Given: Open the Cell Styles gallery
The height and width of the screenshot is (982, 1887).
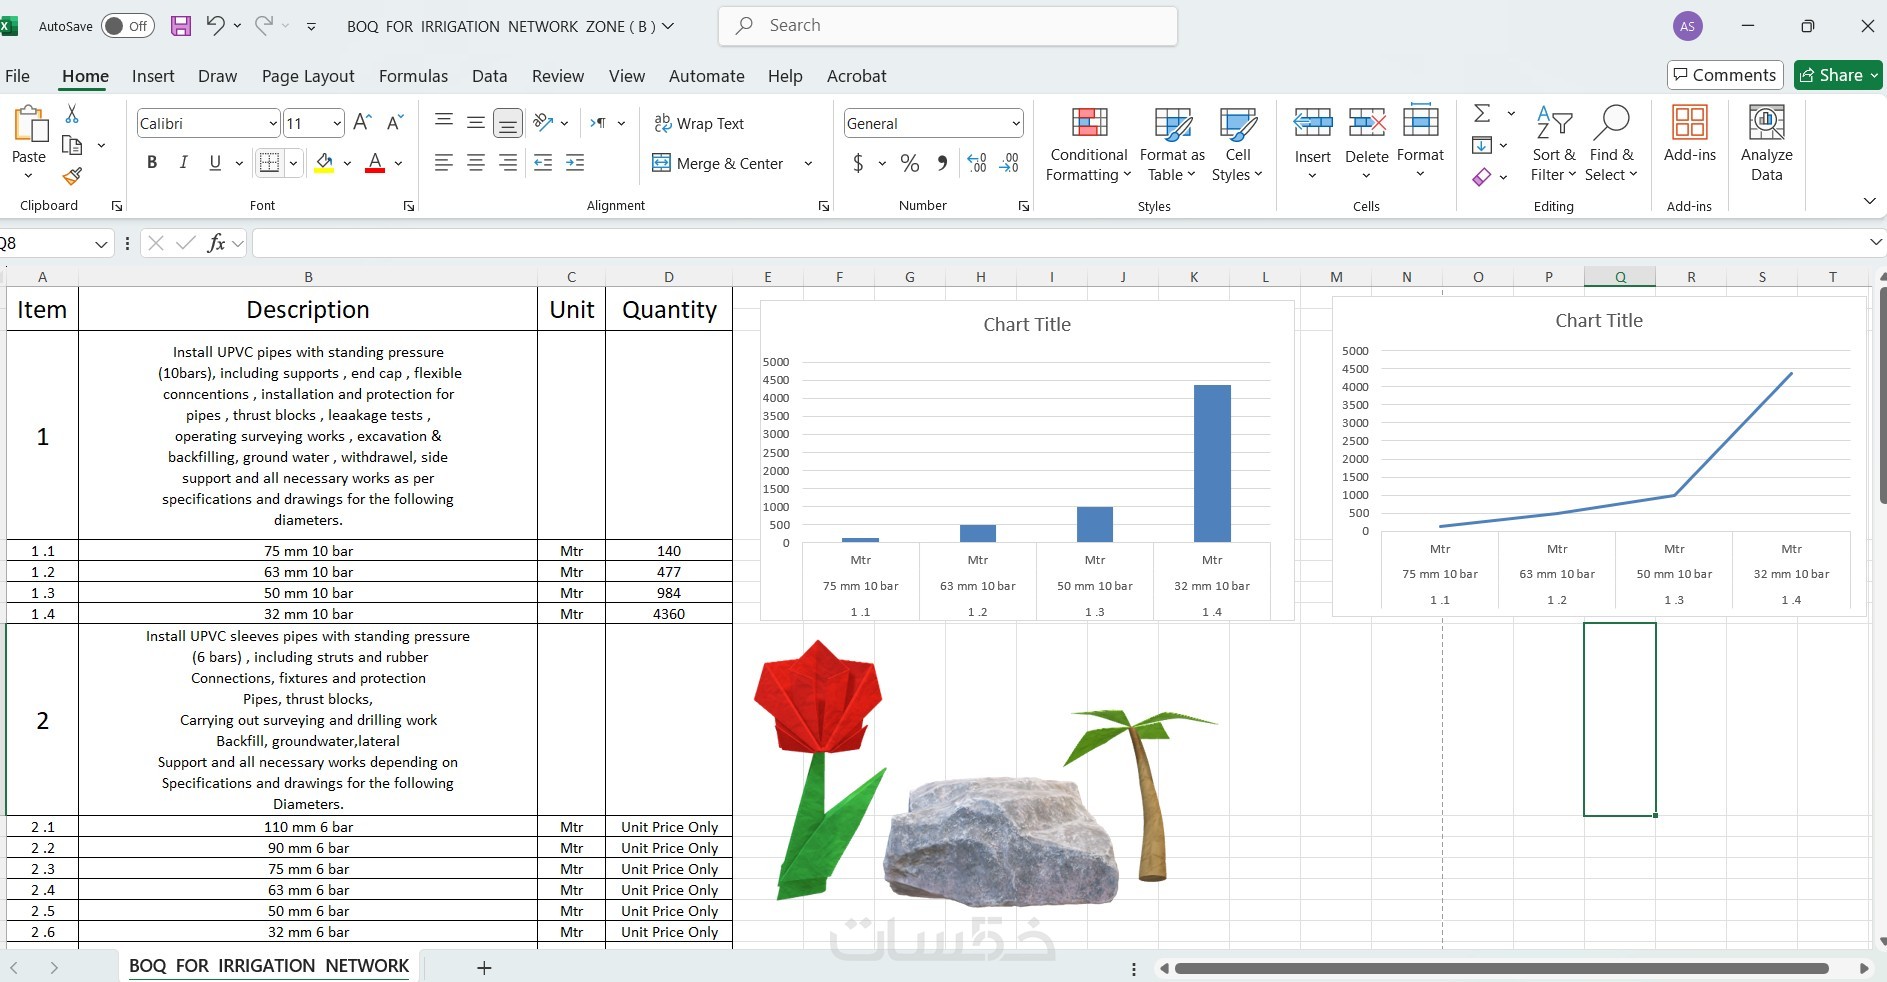Looking at the screenshot, I should (1238, 144).
